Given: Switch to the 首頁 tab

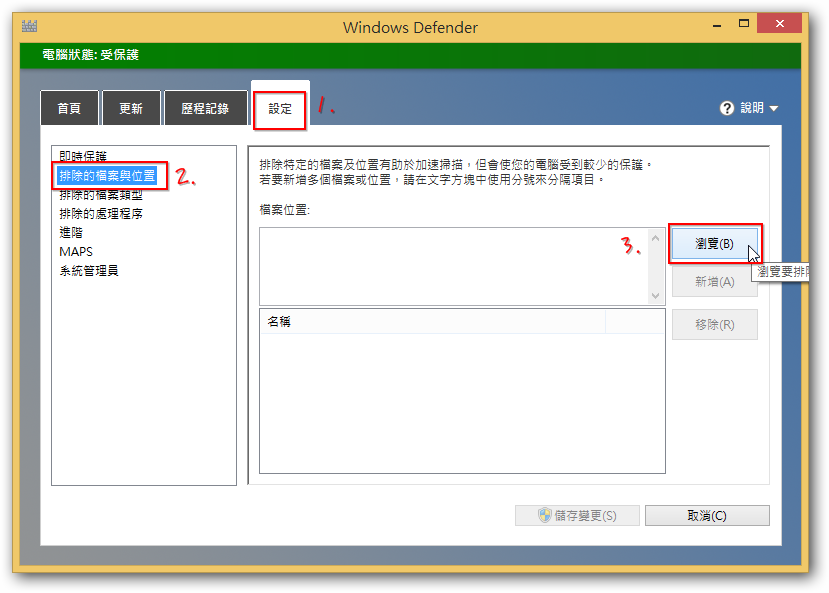Looking at the screenshot, I should 69,109.
